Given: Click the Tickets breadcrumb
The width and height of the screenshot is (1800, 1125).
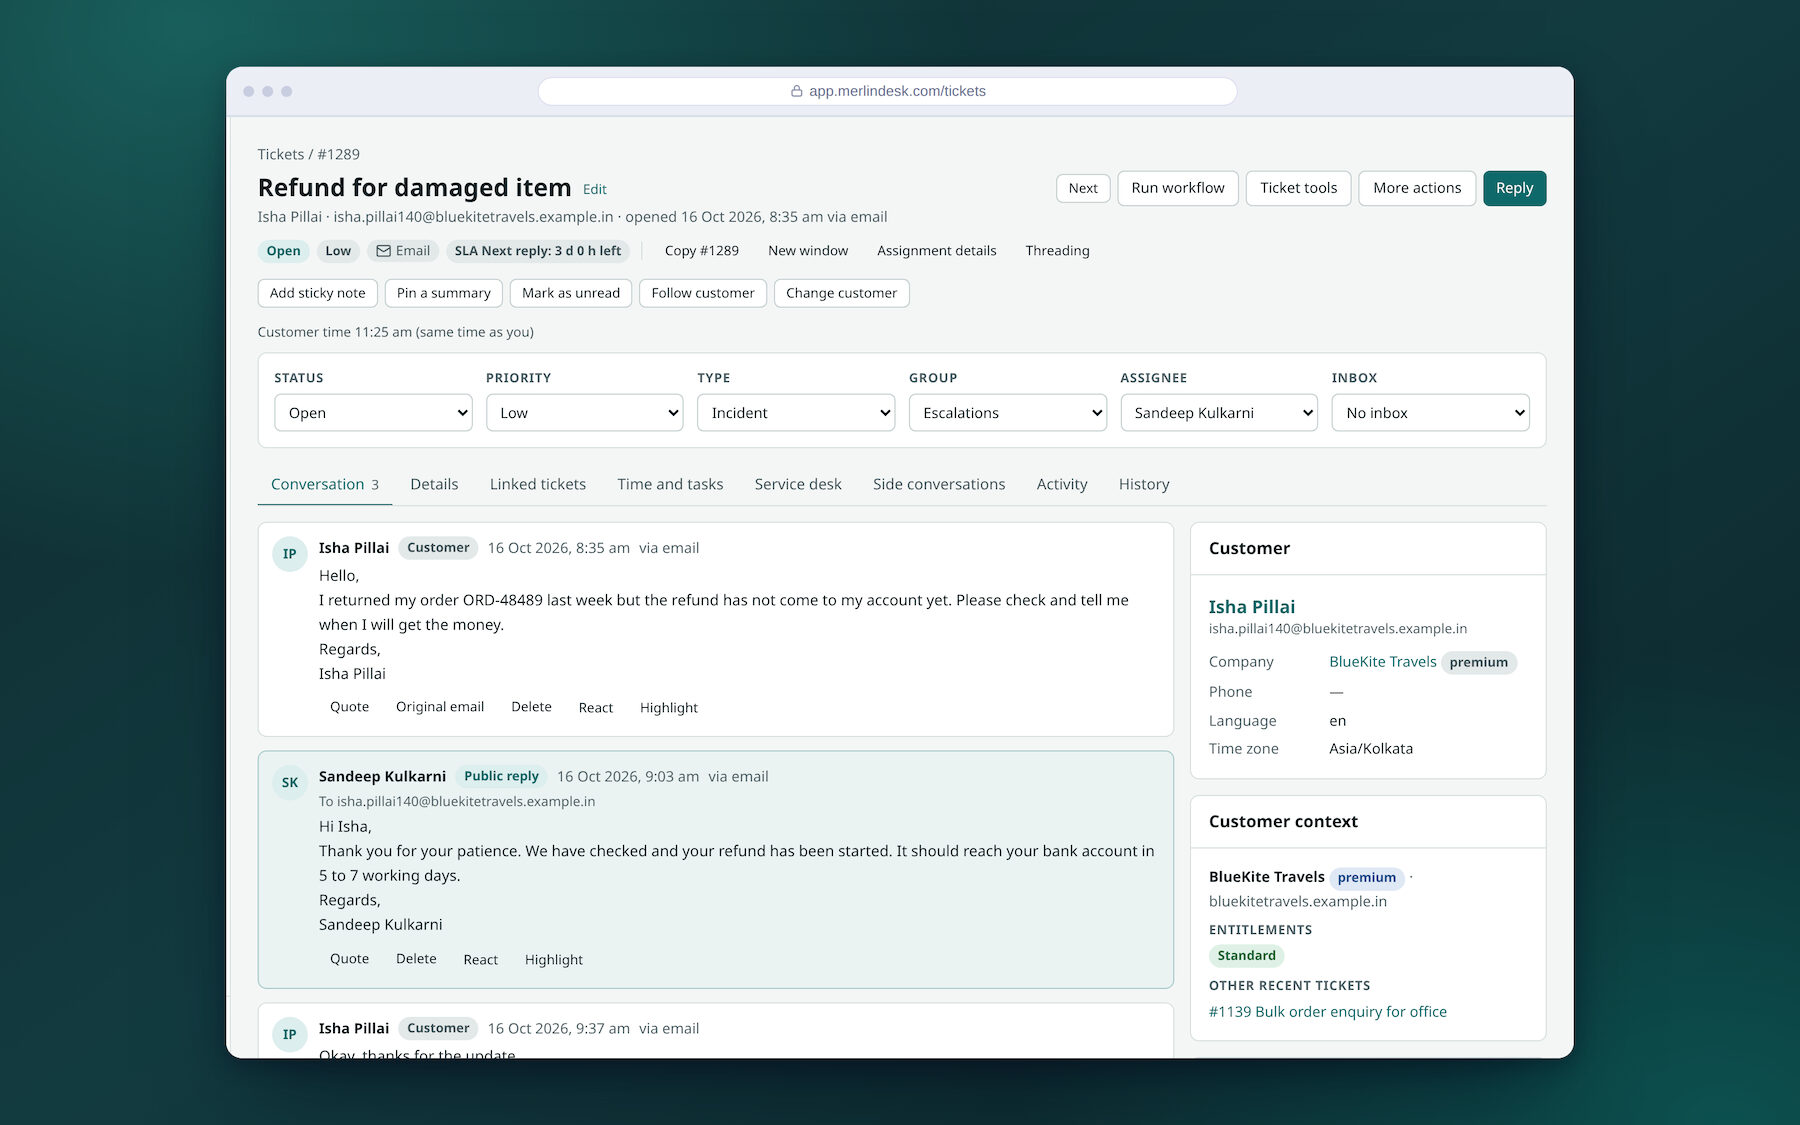Looking at the screenshot, I should 281,154.
